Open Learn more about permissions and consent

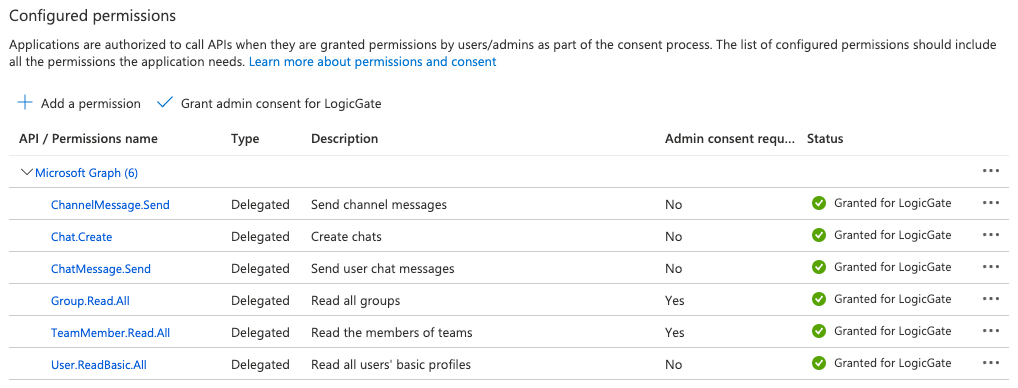[373, 62]
